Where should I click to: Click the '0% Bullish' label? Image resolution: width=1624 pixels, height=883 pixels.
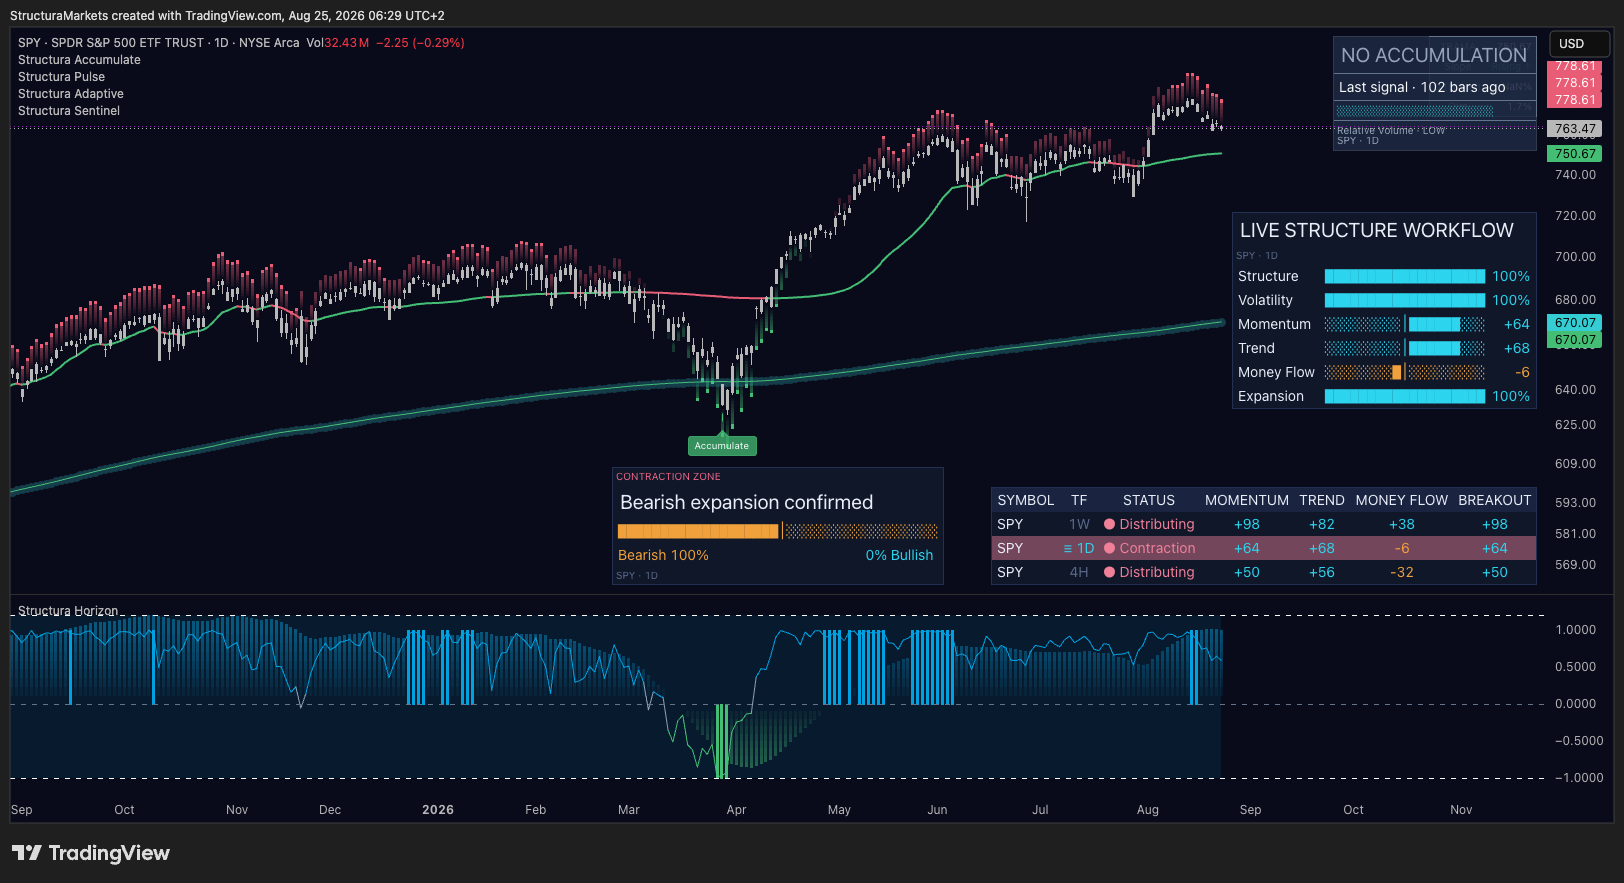[899, 555]
